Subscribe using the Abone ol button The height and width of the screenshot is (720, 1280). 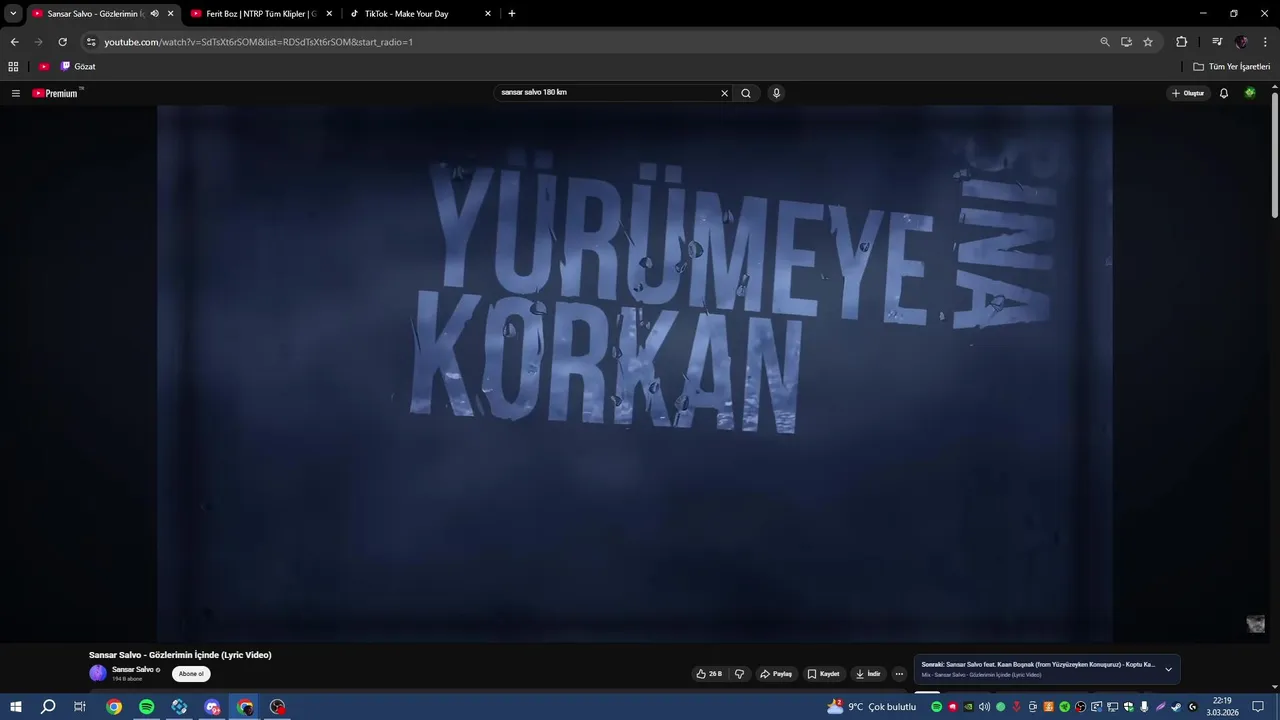[191, 674]
